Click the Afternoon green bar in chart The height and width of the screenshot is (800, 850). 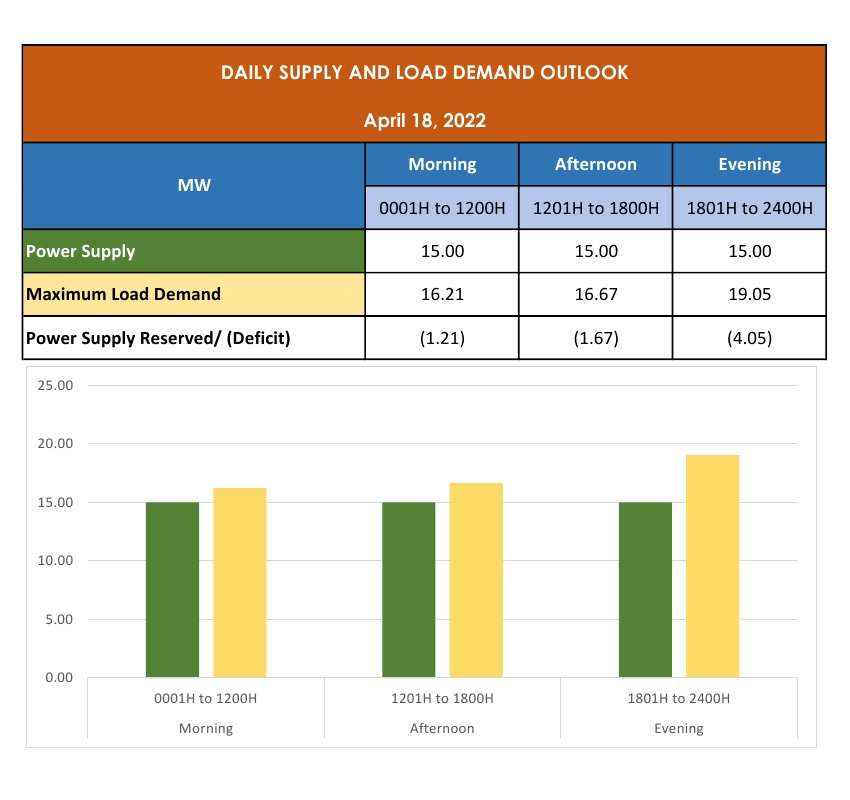[x=408, y=589]
